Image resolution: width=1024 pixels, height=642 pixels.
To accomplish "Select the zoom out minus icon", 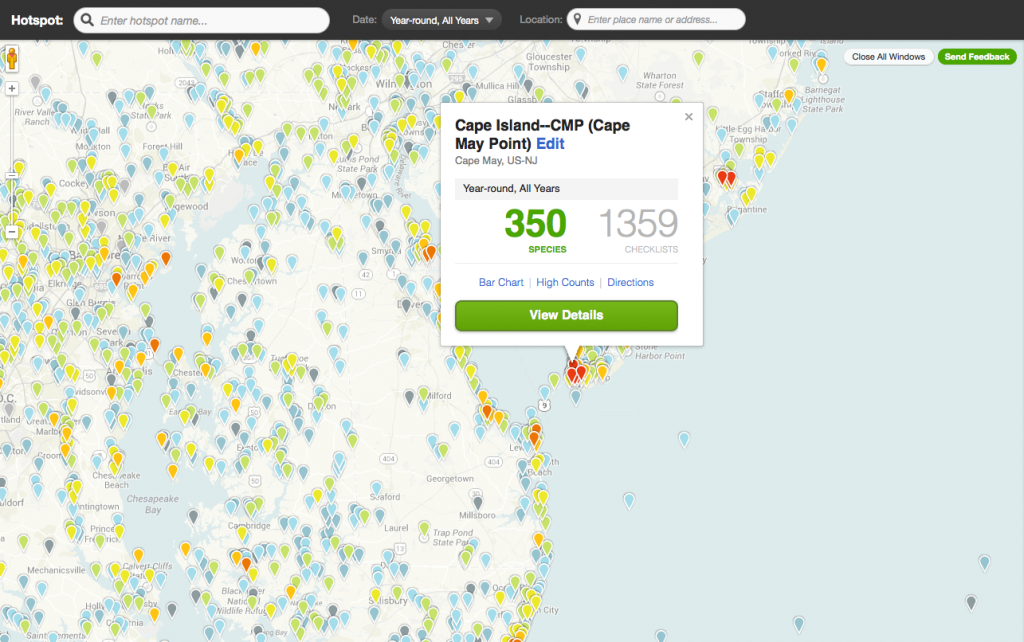I will pos(10,230).
